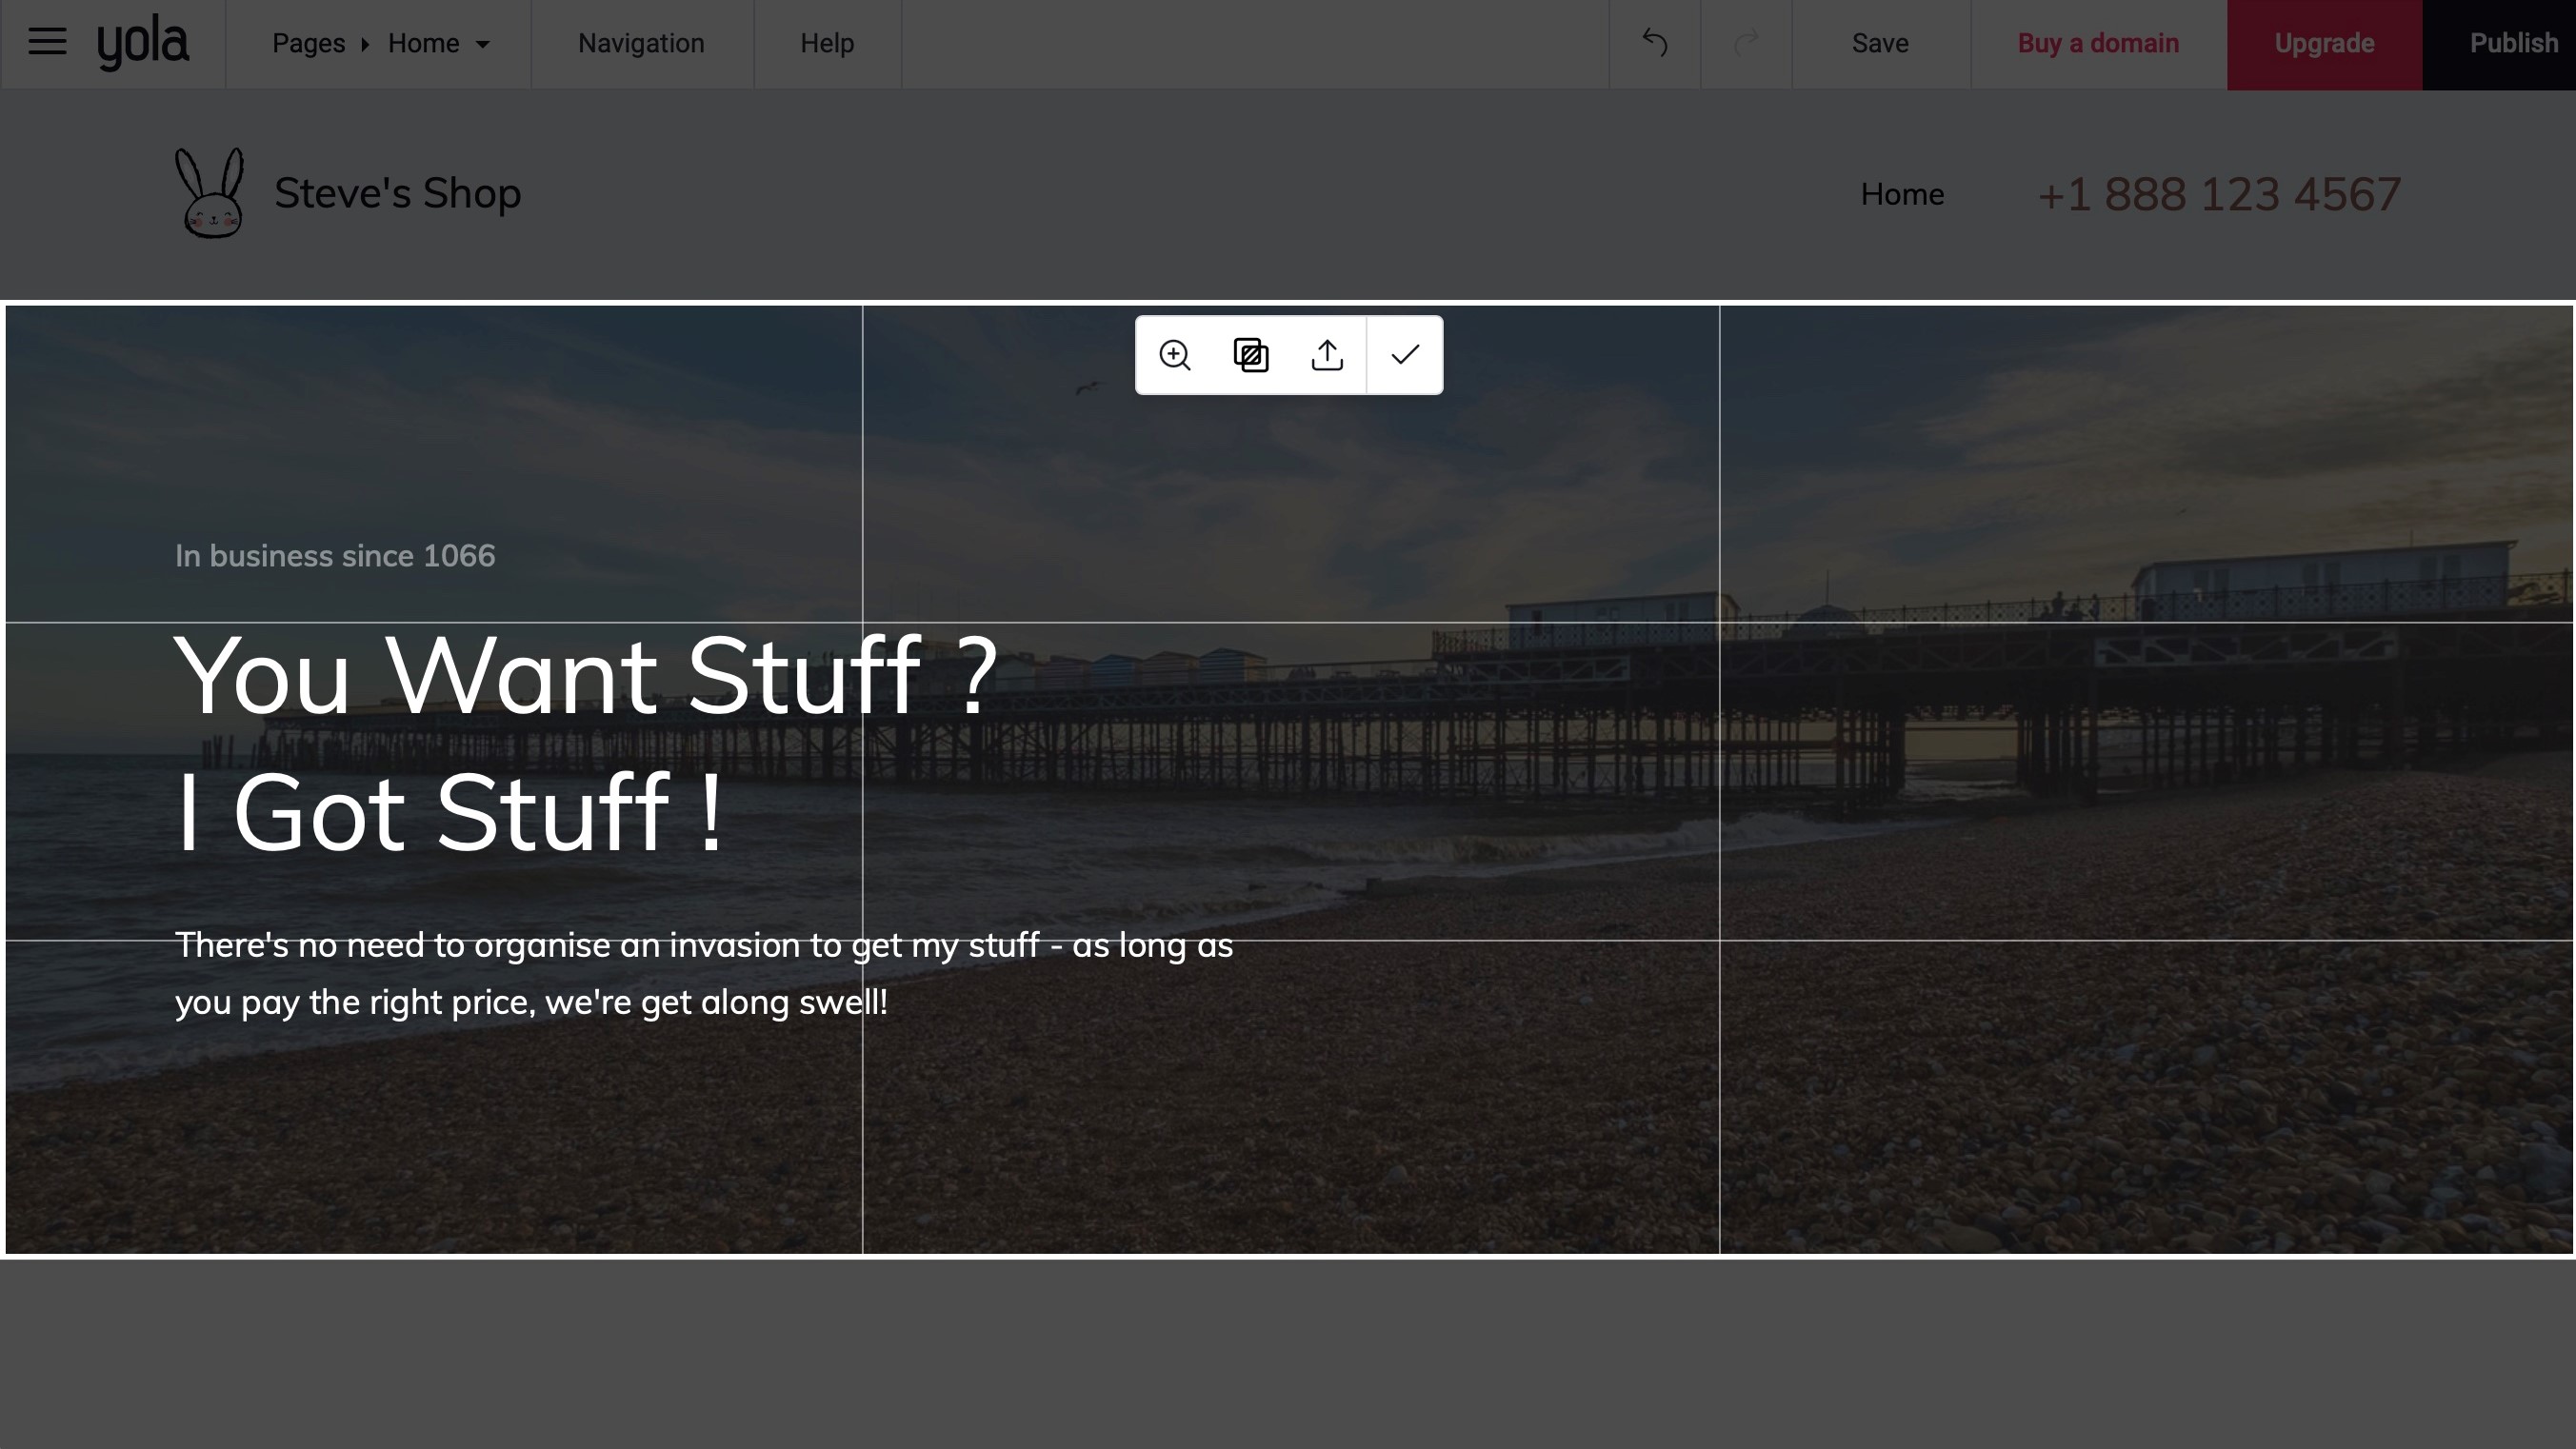Select the Help menu item
The width and height of the screenshot is (2576, 1449).
pos(827,44)
